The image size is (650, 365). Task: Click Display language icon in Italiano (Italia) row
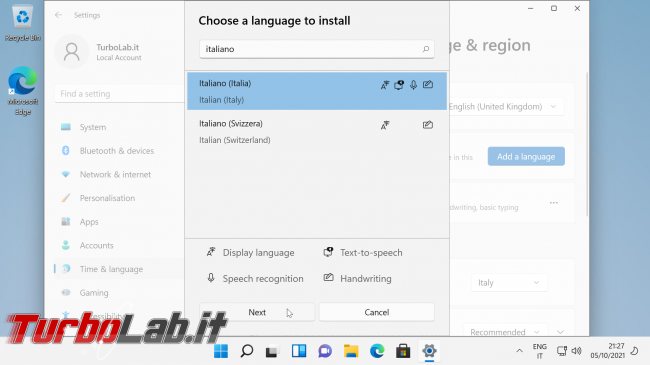[385, 85]
